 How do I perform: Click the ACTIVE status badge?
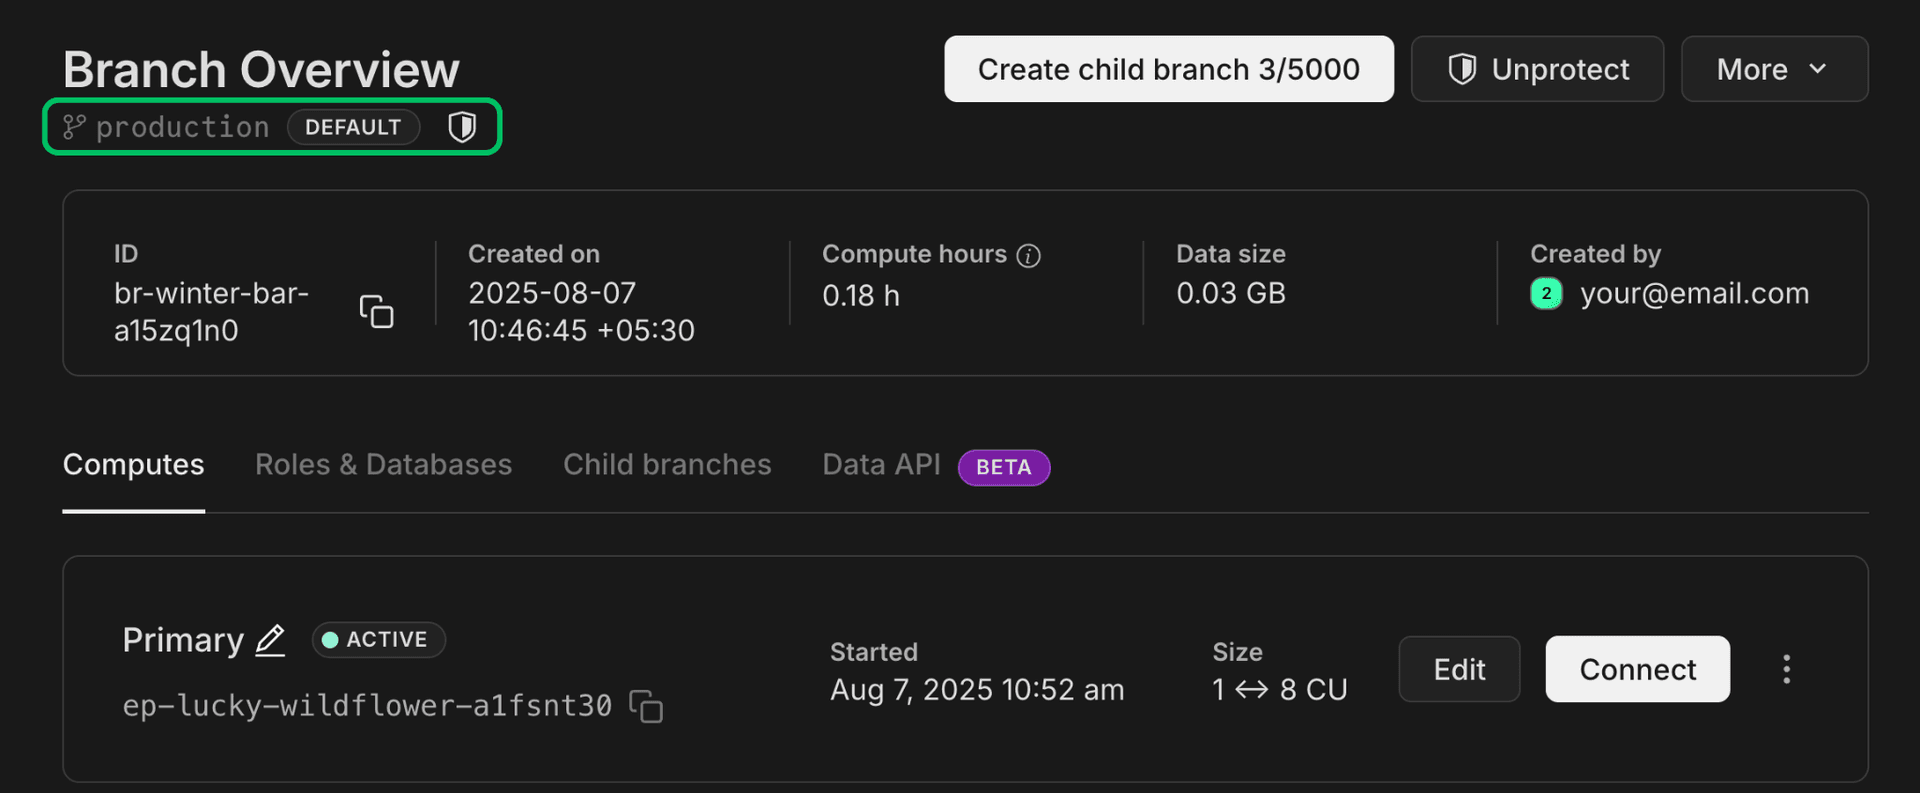coord(378,640)
